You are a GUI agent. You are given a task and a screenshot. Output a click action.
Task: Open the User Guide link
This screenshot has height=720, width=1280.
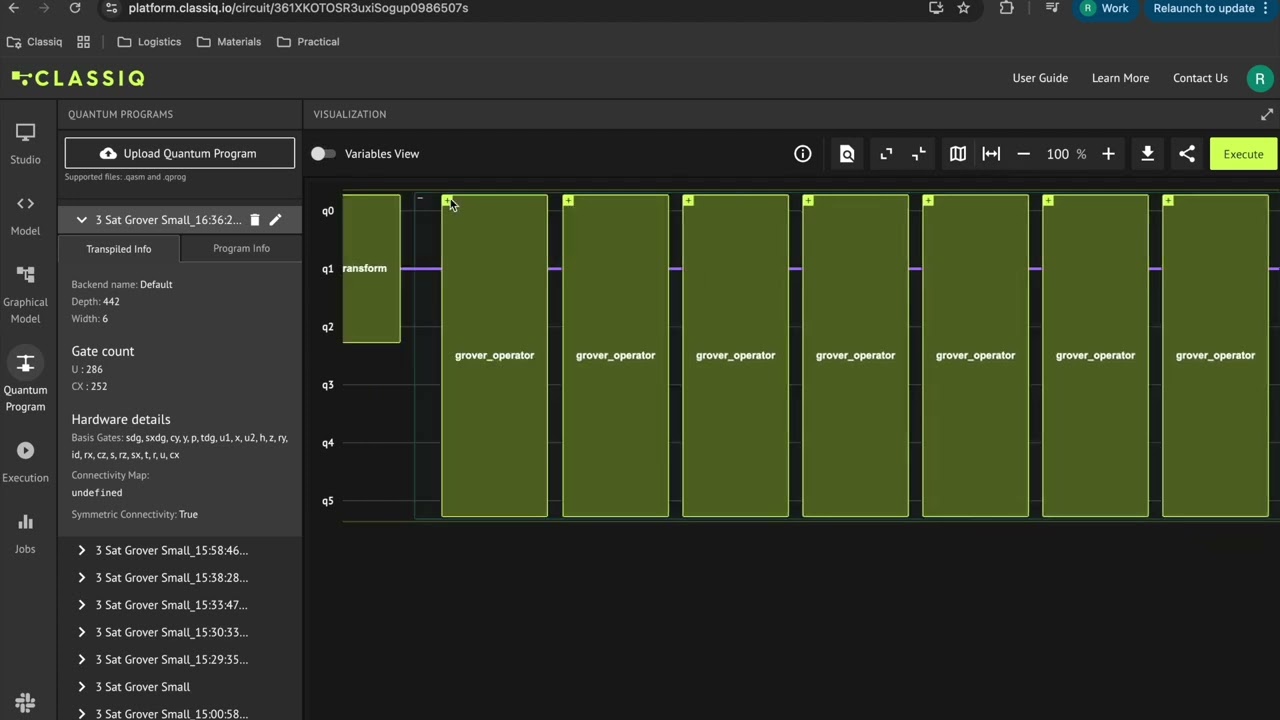click(x=1040, y=78)
